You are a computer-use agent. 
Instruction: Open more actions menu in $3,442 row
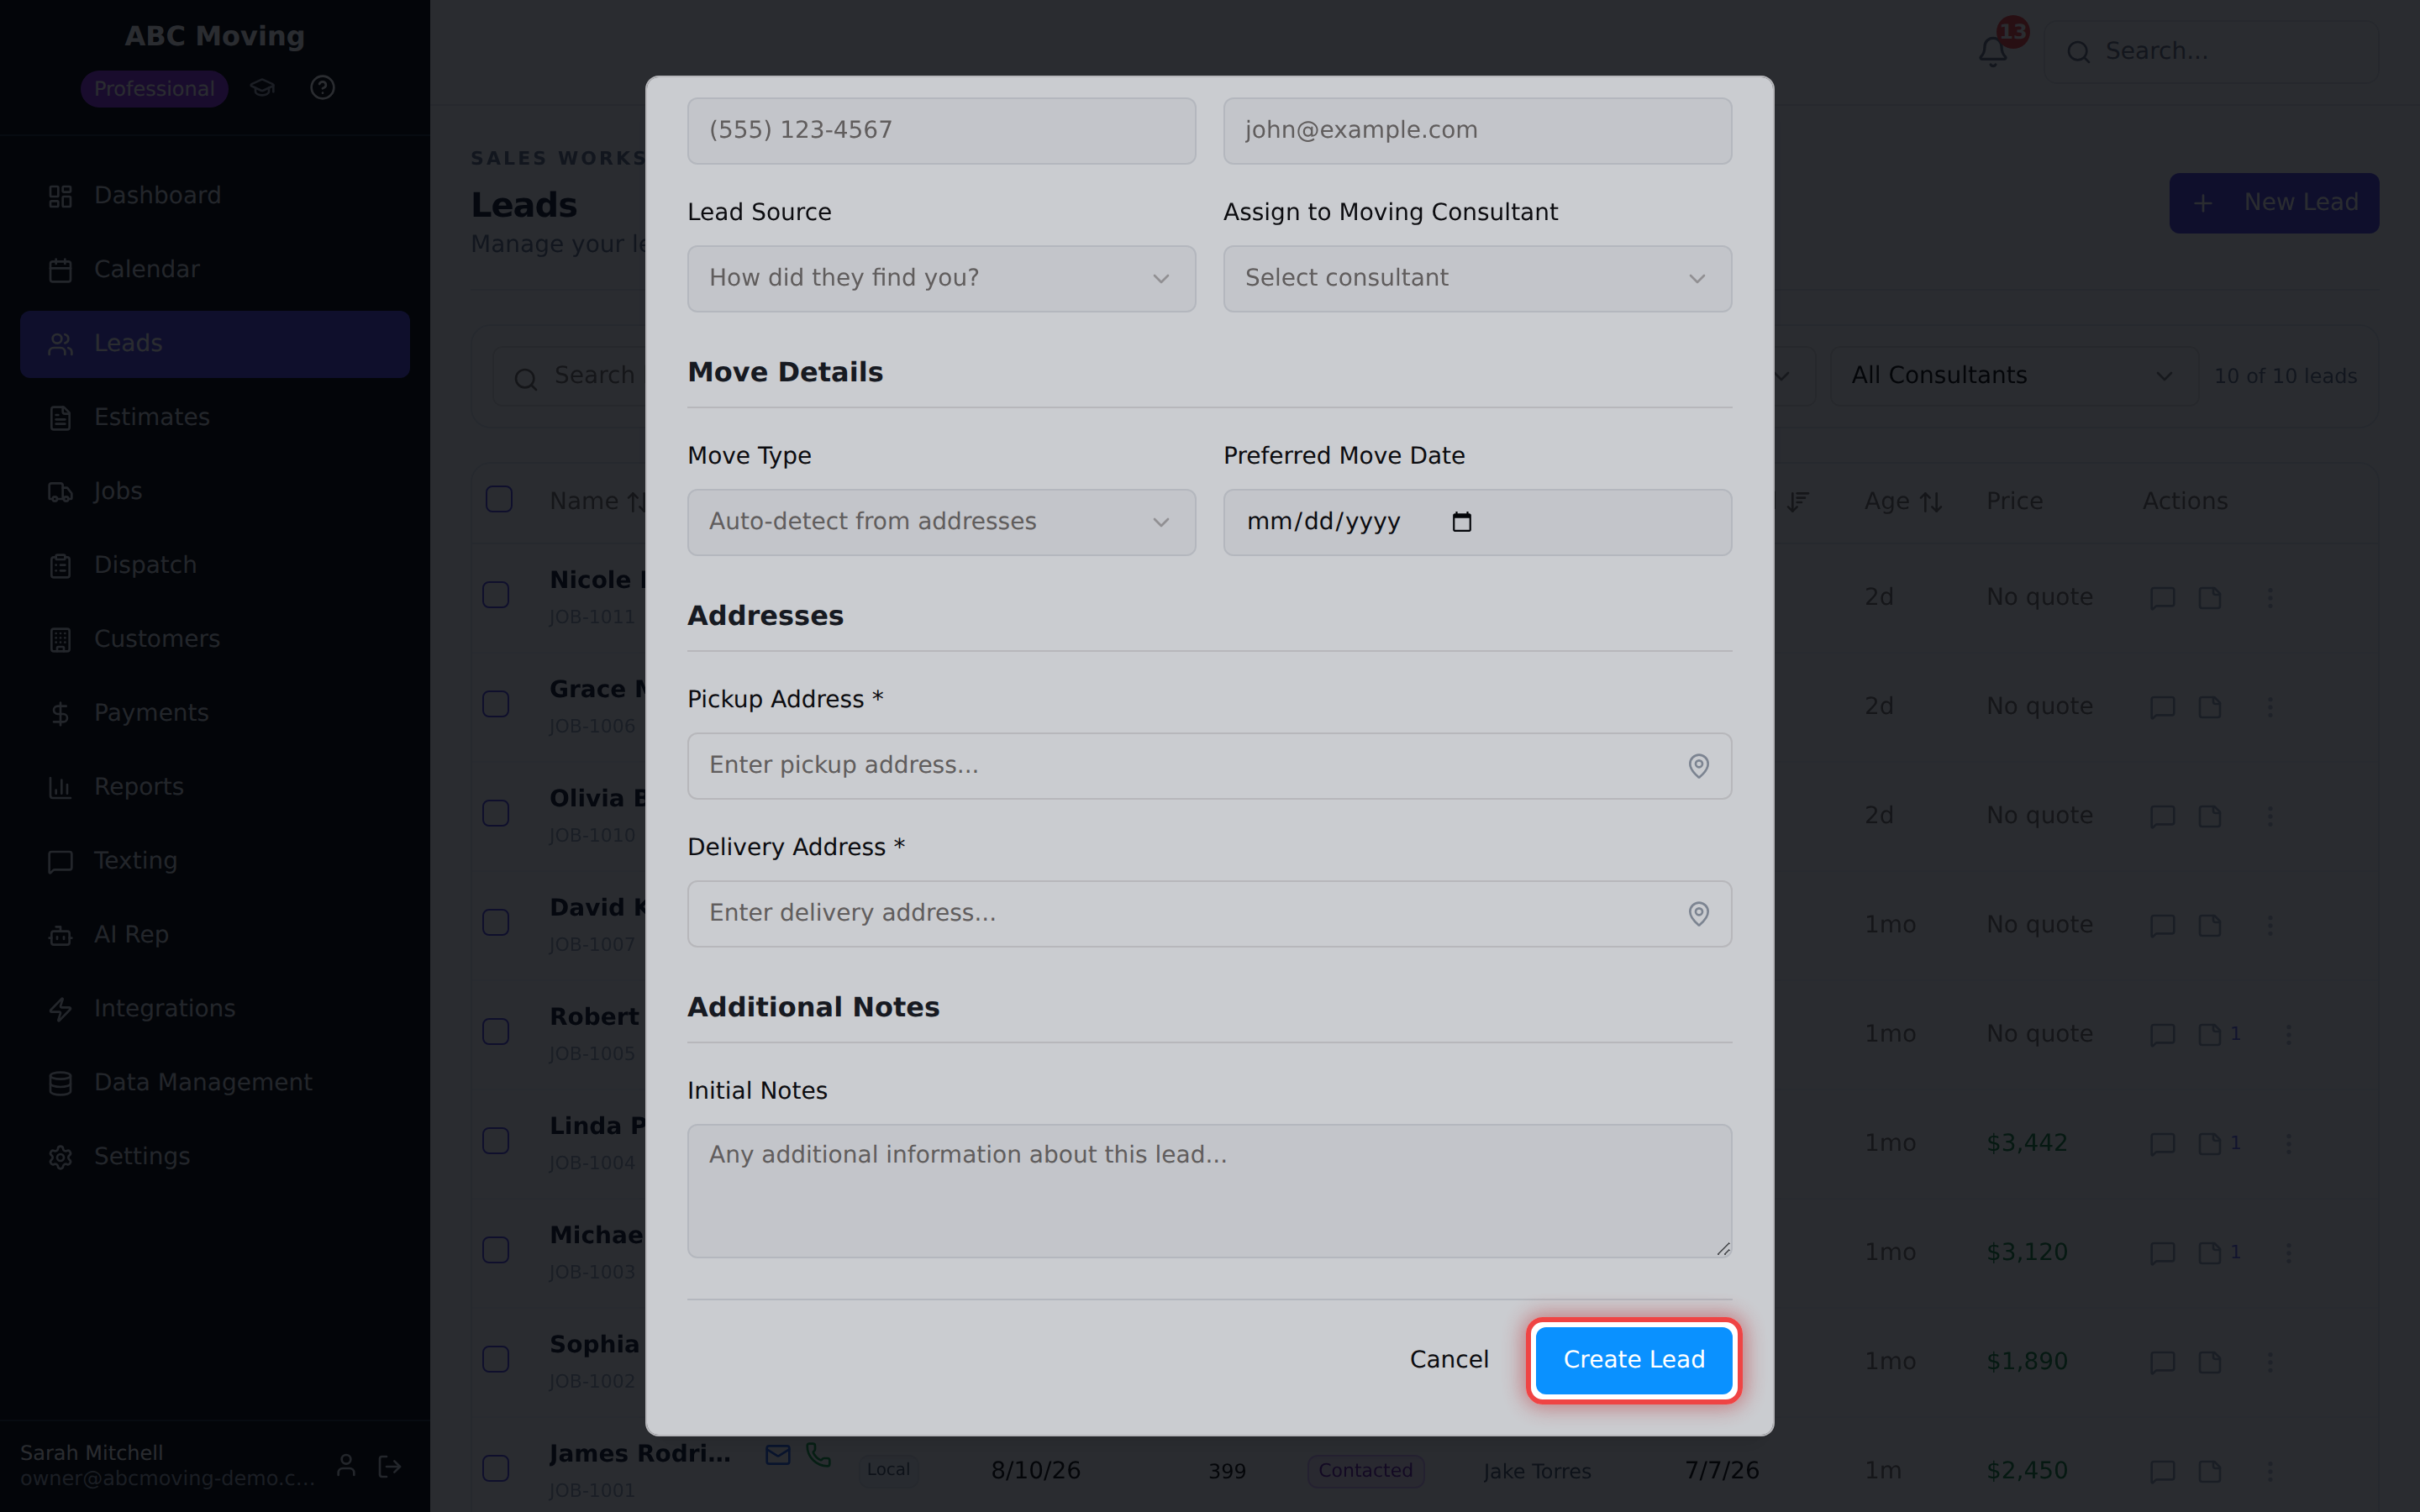(2288, 1144)
